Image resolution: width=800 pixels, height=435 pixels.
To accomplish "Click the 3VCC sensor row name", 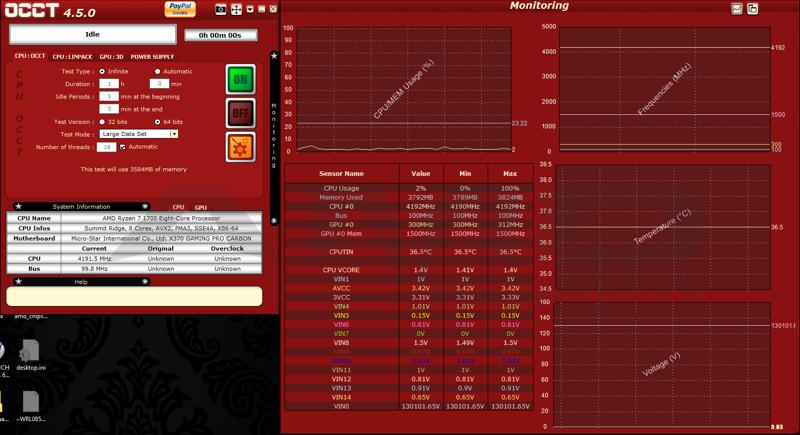I will point(341,297).
